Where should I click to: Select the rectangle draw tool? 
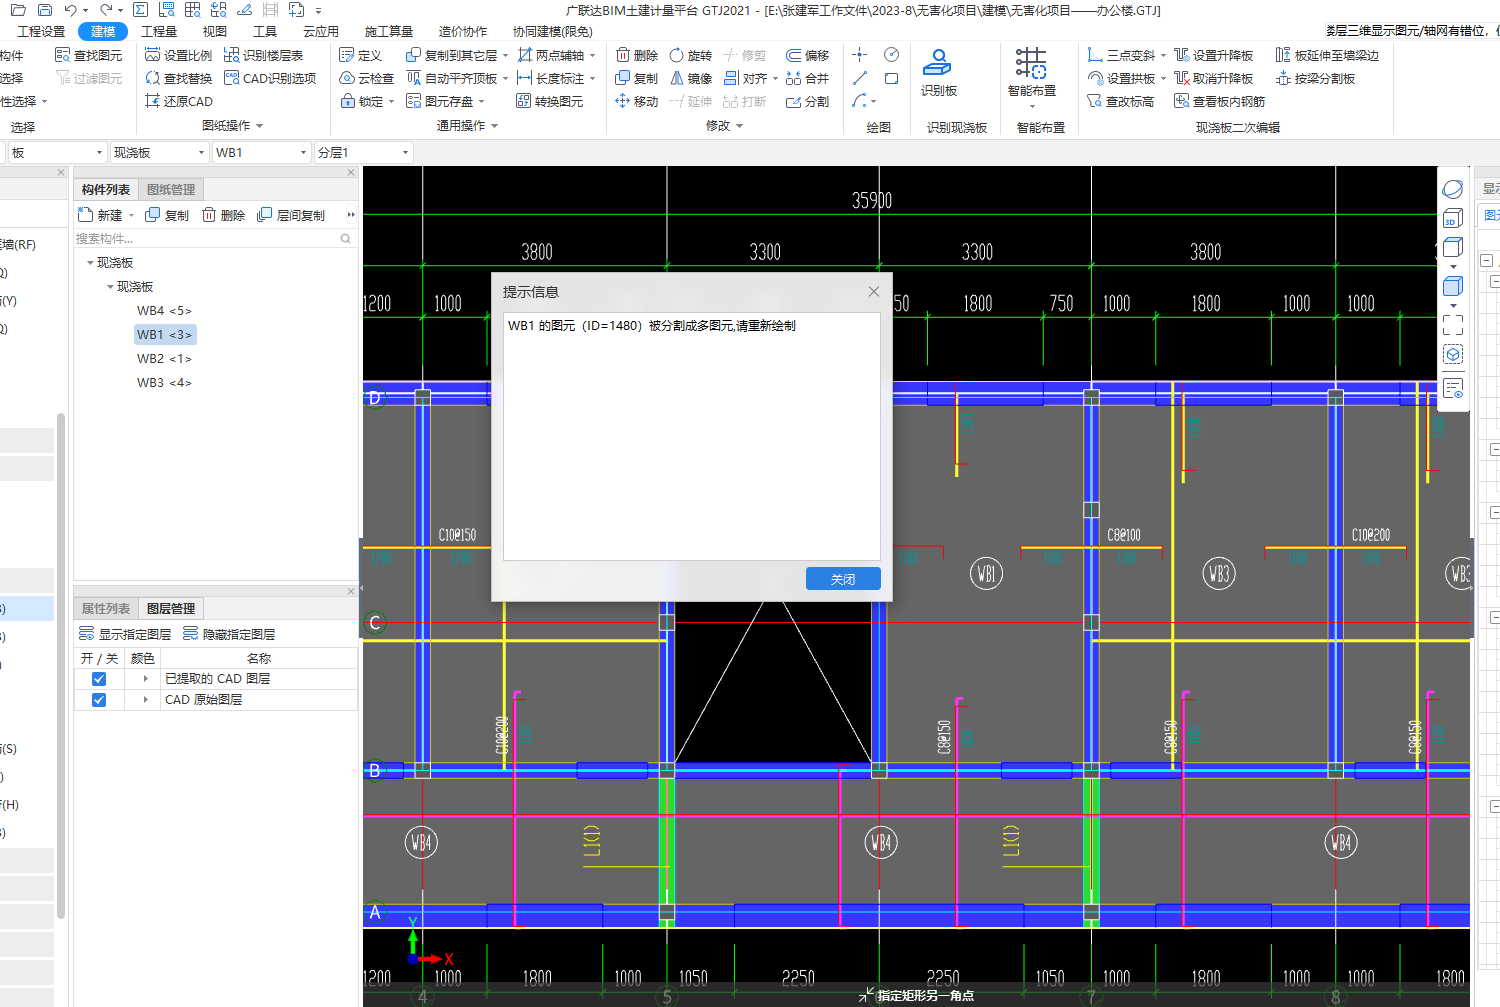892,77
